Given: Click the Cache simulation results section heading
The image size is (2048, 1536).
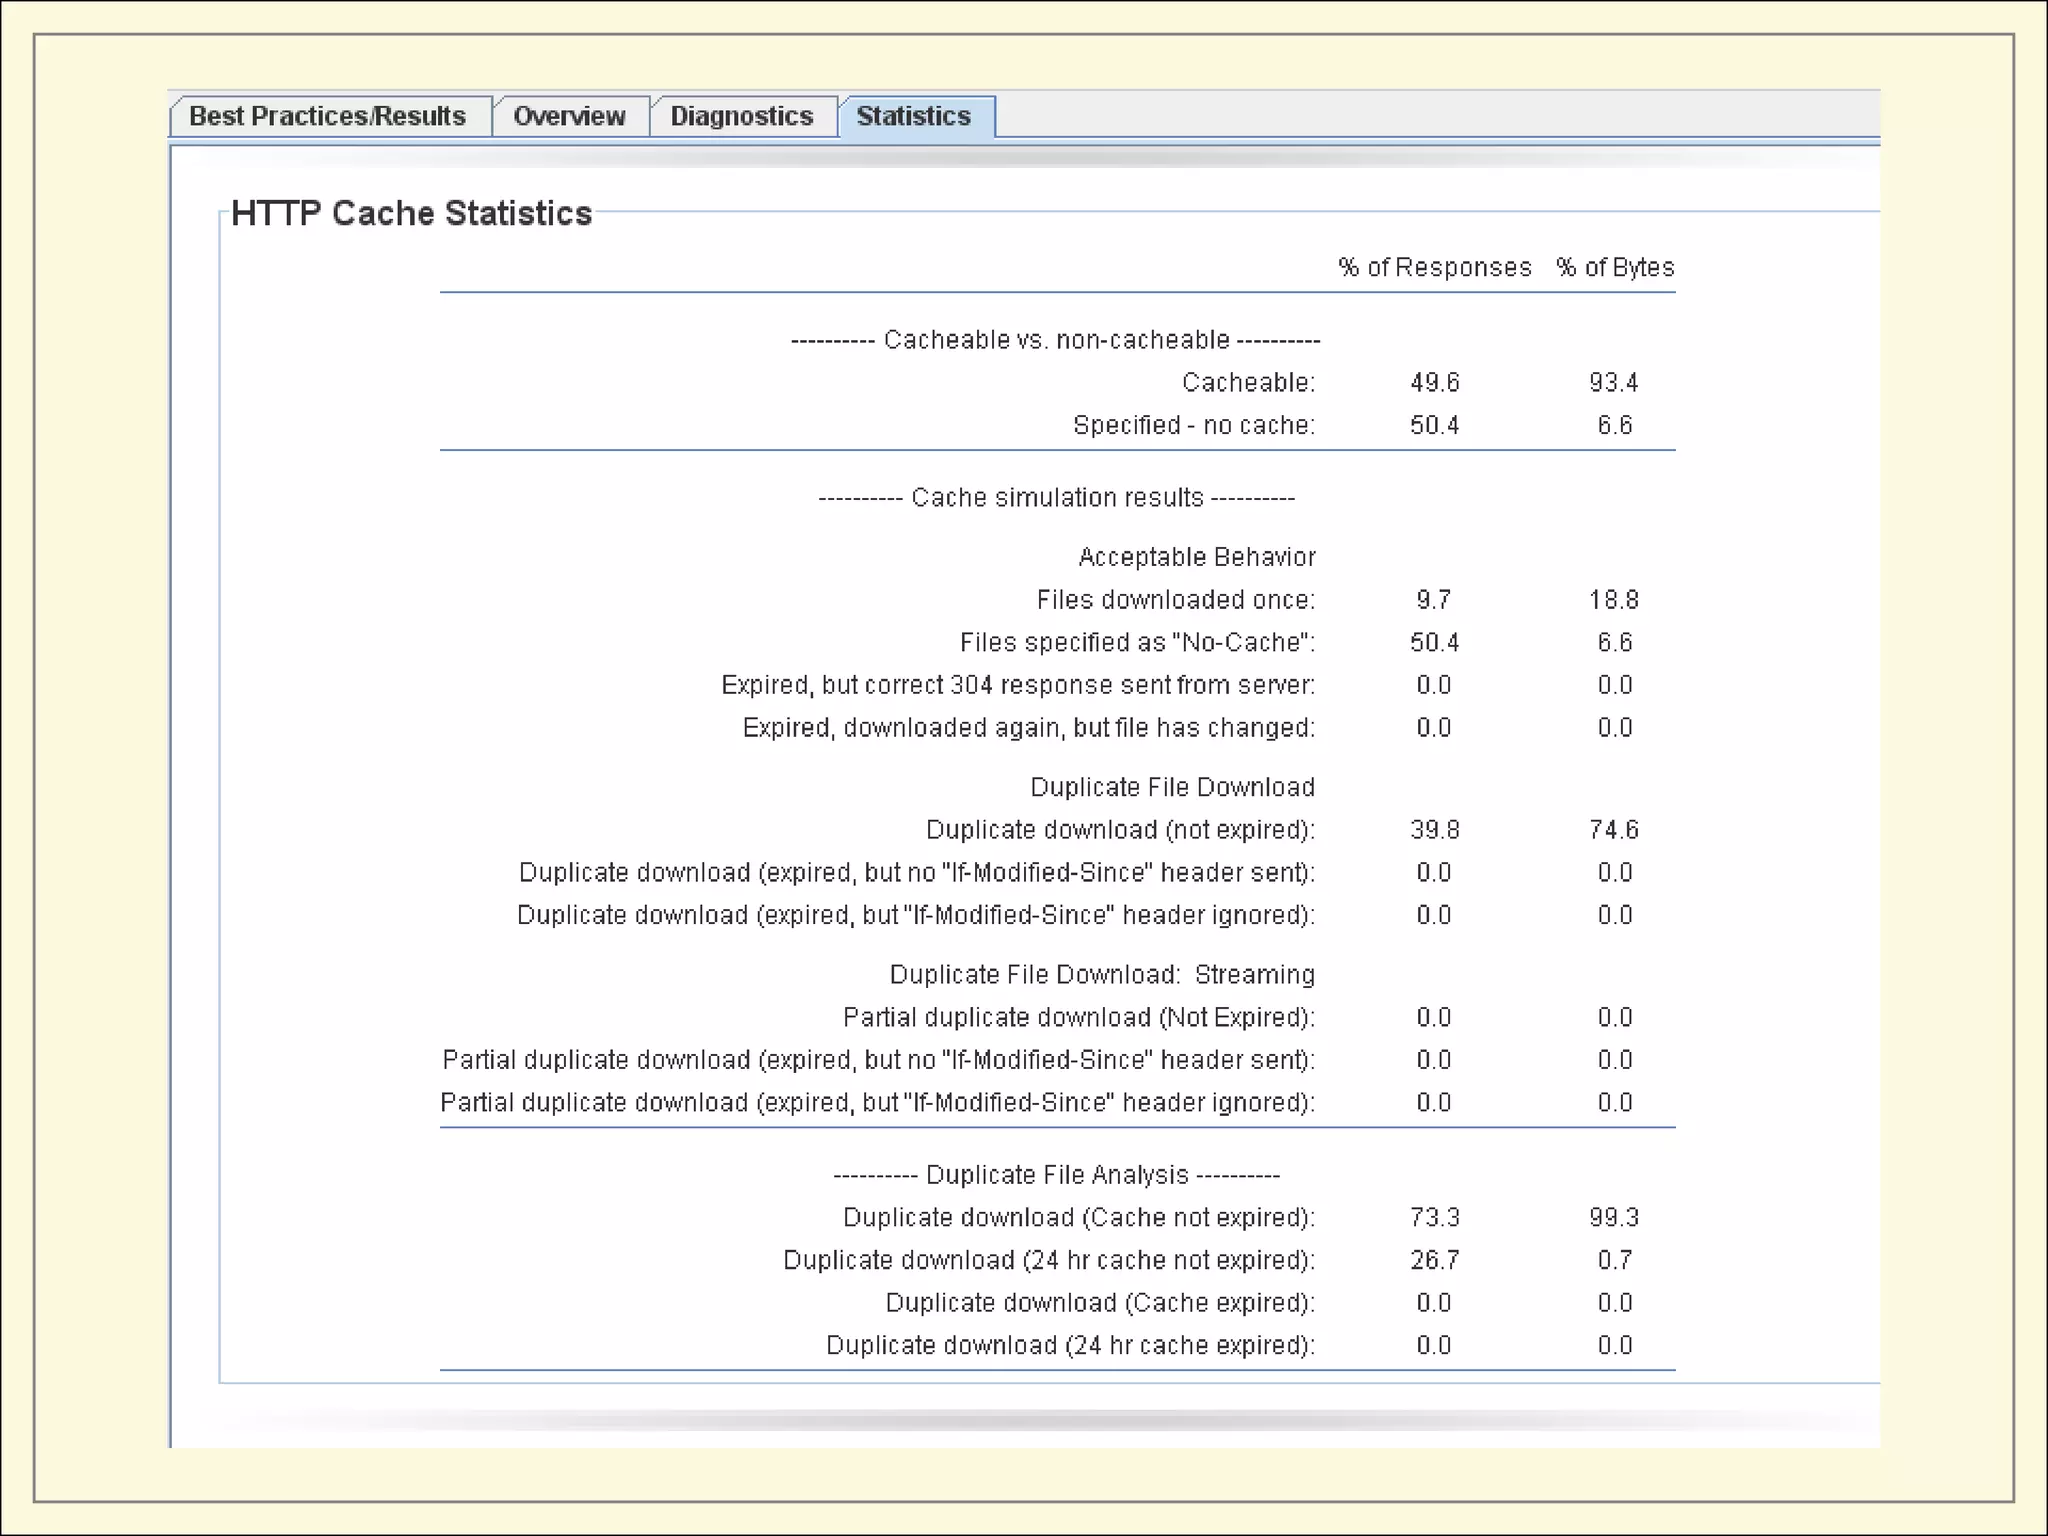Looking at the screenshot, I should coord(1056,497).
